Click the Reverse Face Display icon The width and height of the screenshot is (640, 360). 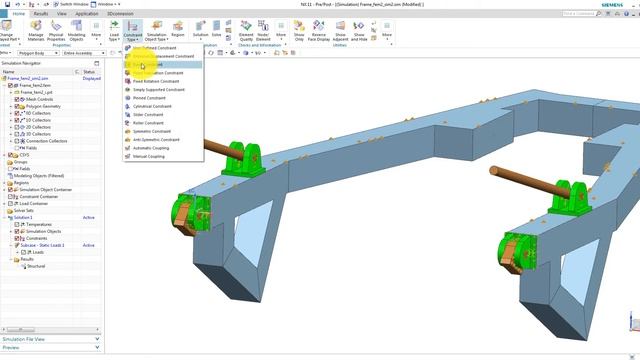coord(319,31)
